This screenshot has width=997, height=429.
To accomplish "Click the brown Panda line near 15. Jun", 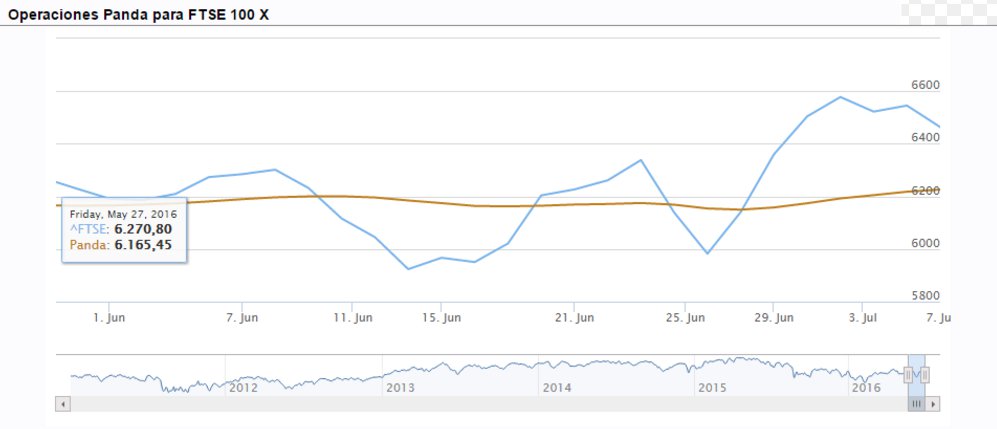I will pos(441,203).
